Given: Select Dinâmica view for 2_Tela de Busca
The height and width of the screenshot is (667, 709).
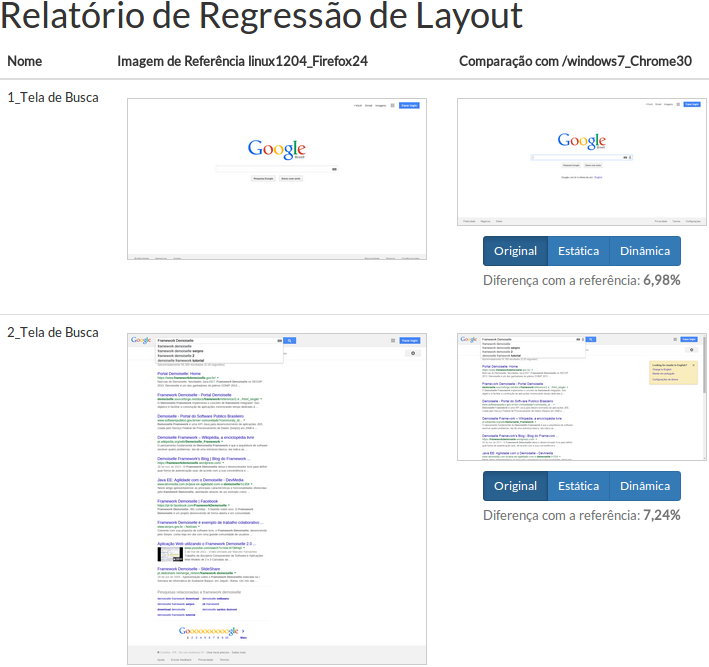Looking at the screenshot, I should [645, 486].
